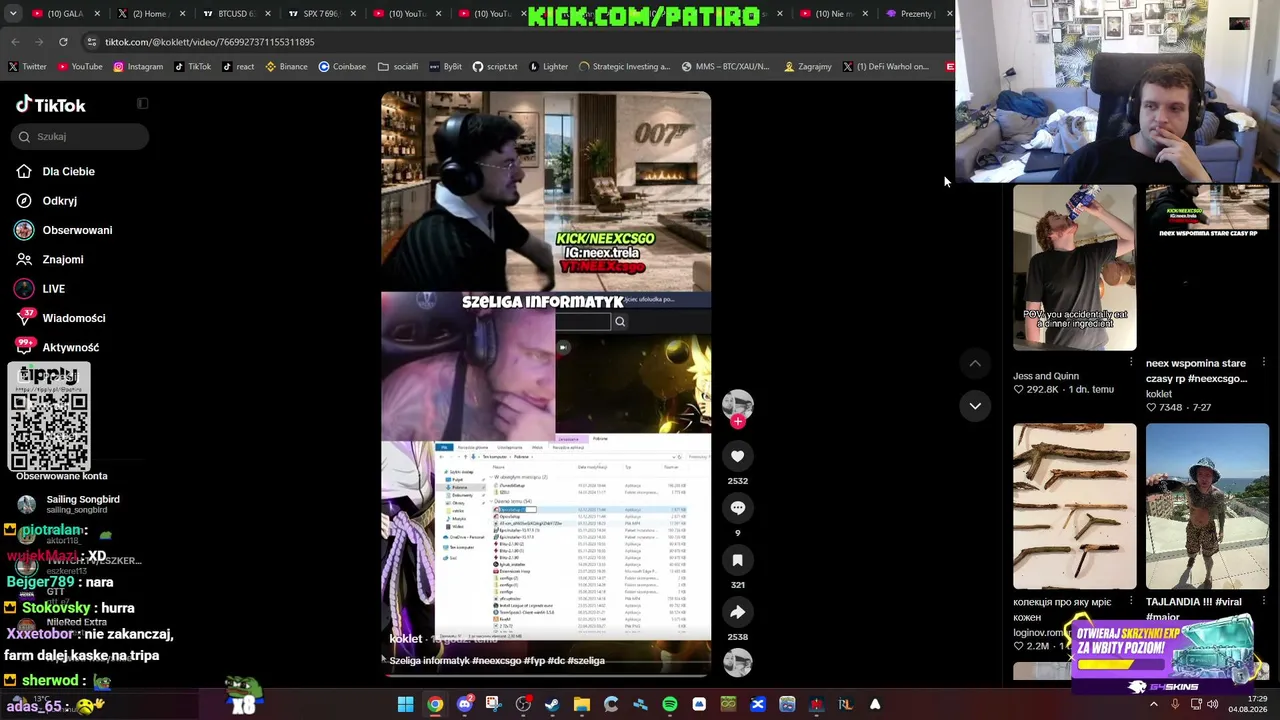This screenshot has width=1280, height=720.
Task: Open the Zagrajmy bookmark
Action: tap(808, 67)
